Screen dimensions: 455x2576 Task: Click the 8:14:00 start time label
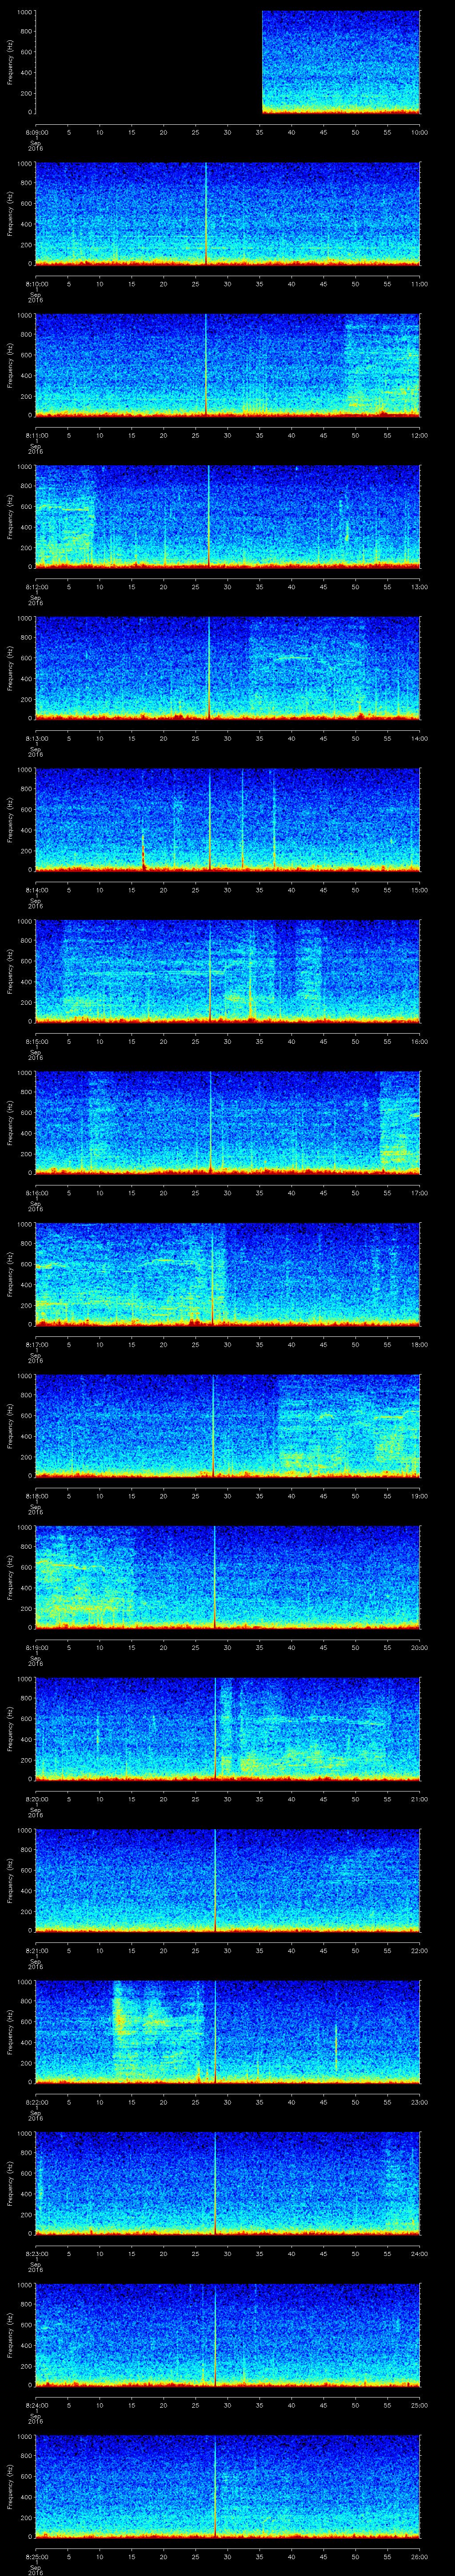click(36, 890)
